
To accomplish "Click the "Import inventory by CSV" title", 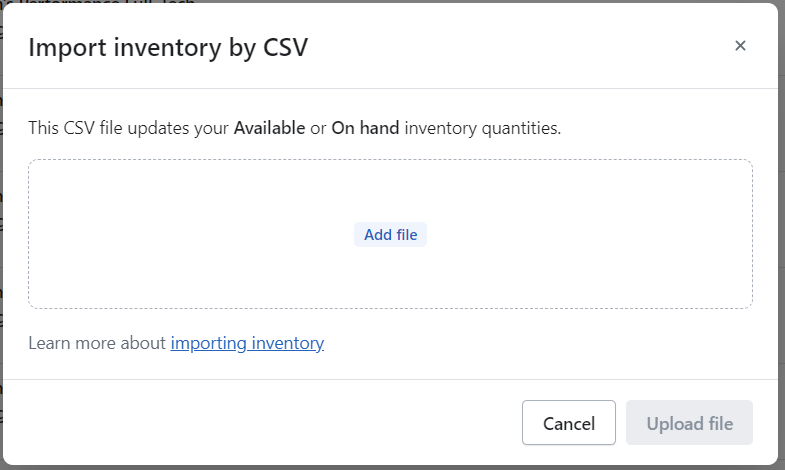I will [x=168, y=47].
